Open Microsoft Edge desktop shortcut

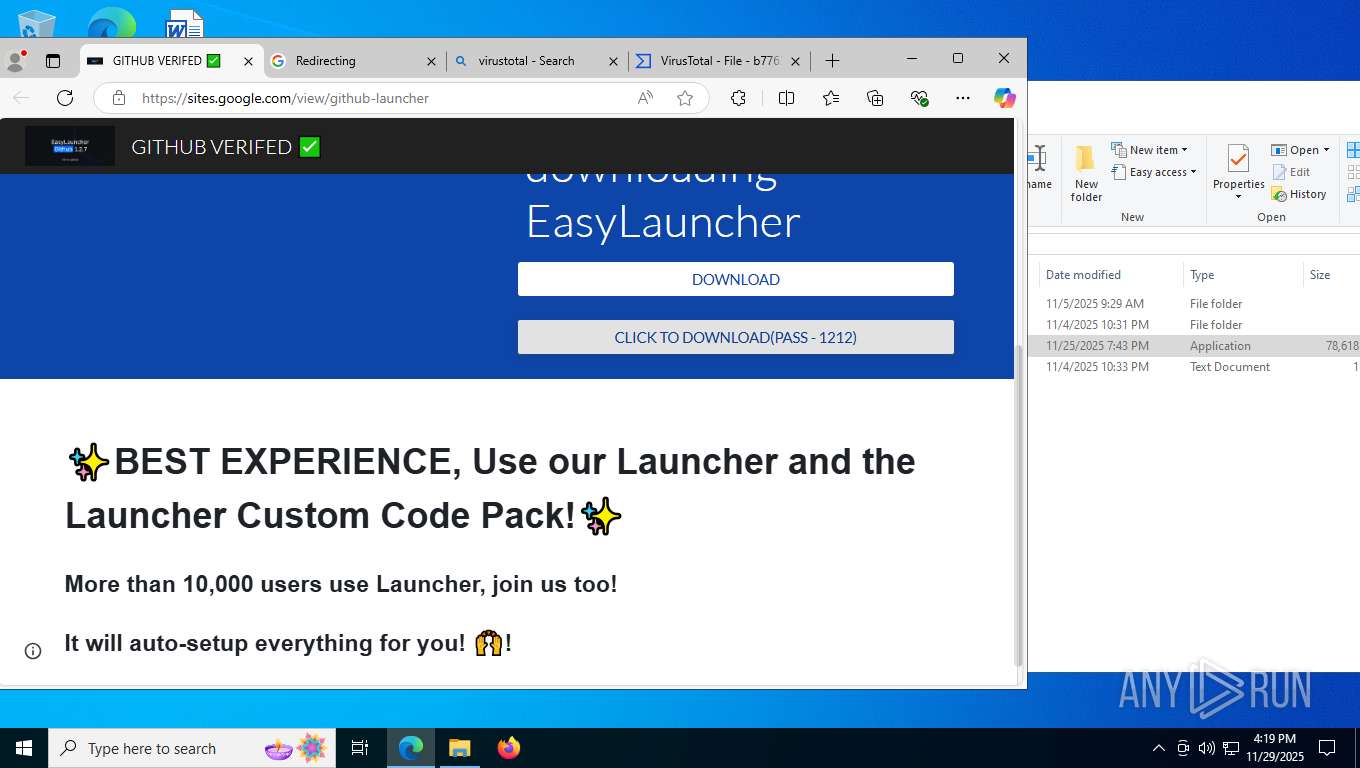click(111, 22)
